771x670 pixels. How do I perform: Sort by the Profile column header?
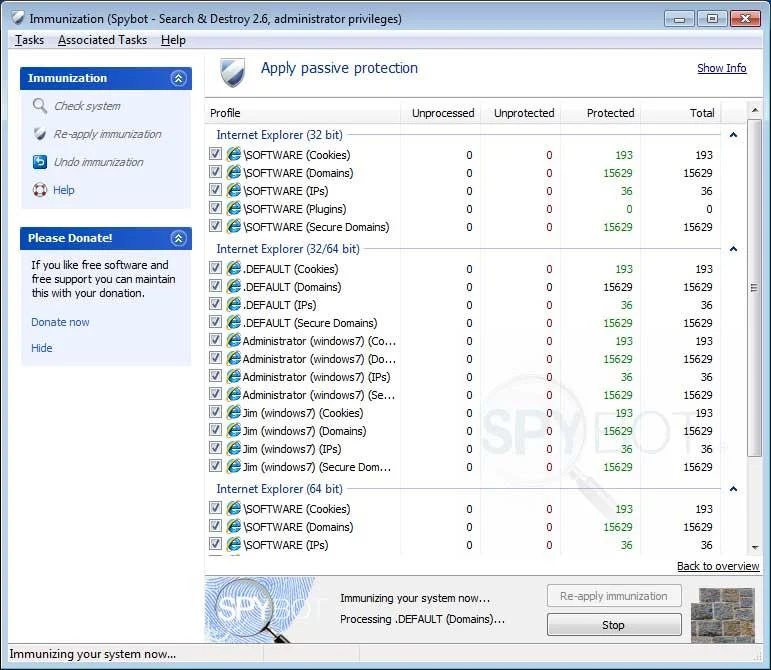tap(303, 113)
